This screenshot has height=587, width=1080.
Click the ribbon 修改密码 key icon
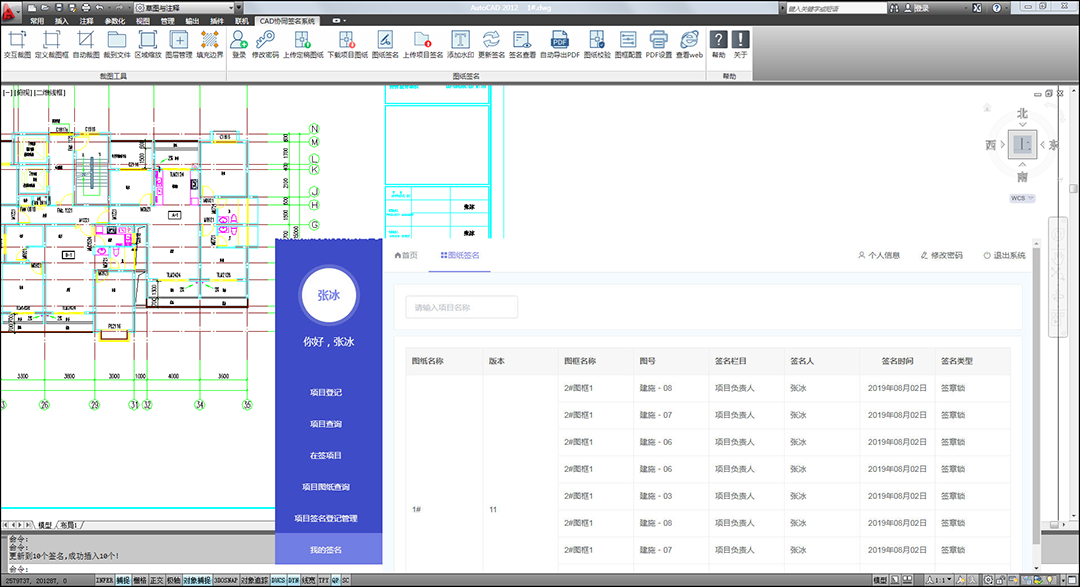(265, 40)
